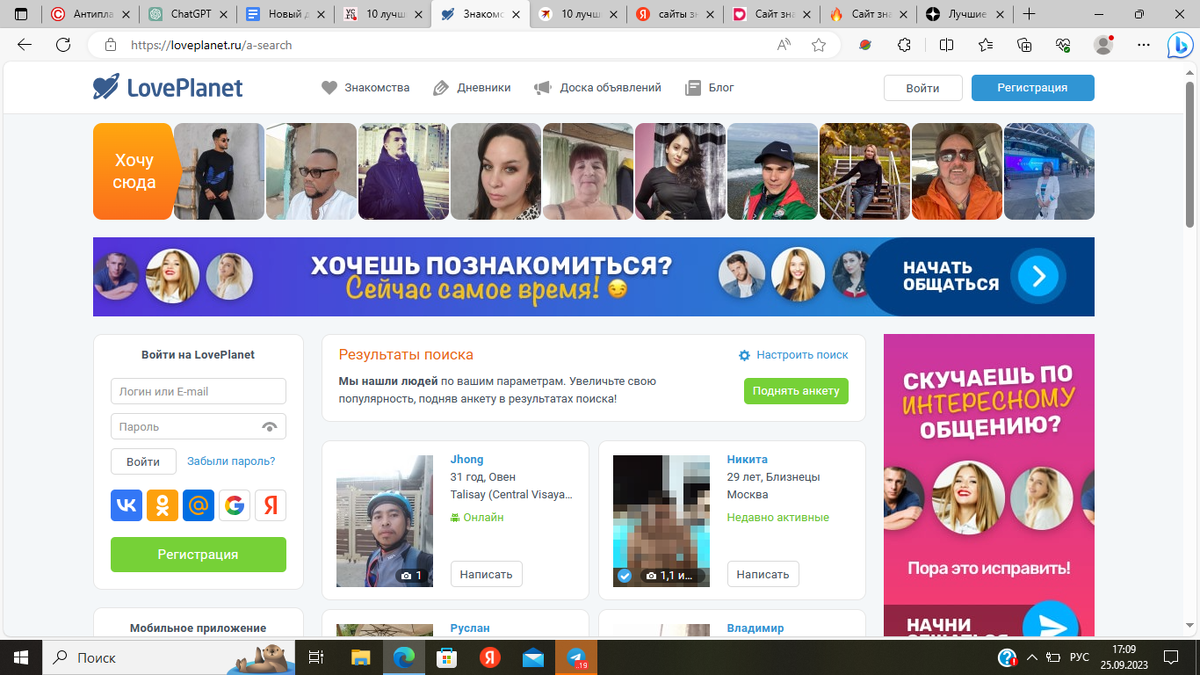The image size is (1200, 675).
Task: Open collections icon in toolbar
Action: tap(1024, 45)
